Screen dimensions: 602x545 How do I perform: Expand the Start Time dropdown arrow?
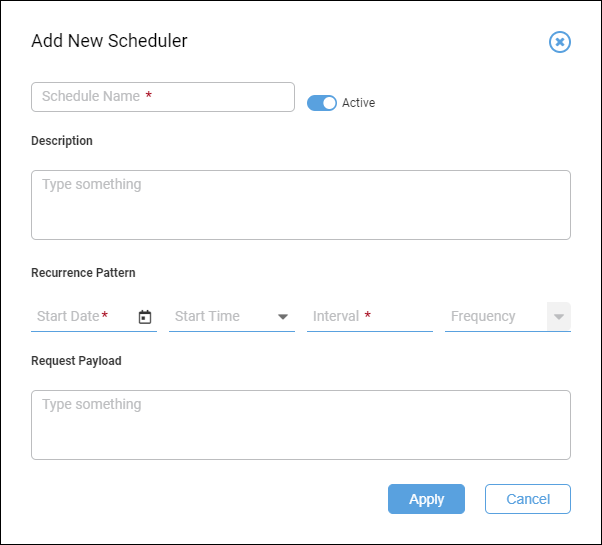click(283, 317)
